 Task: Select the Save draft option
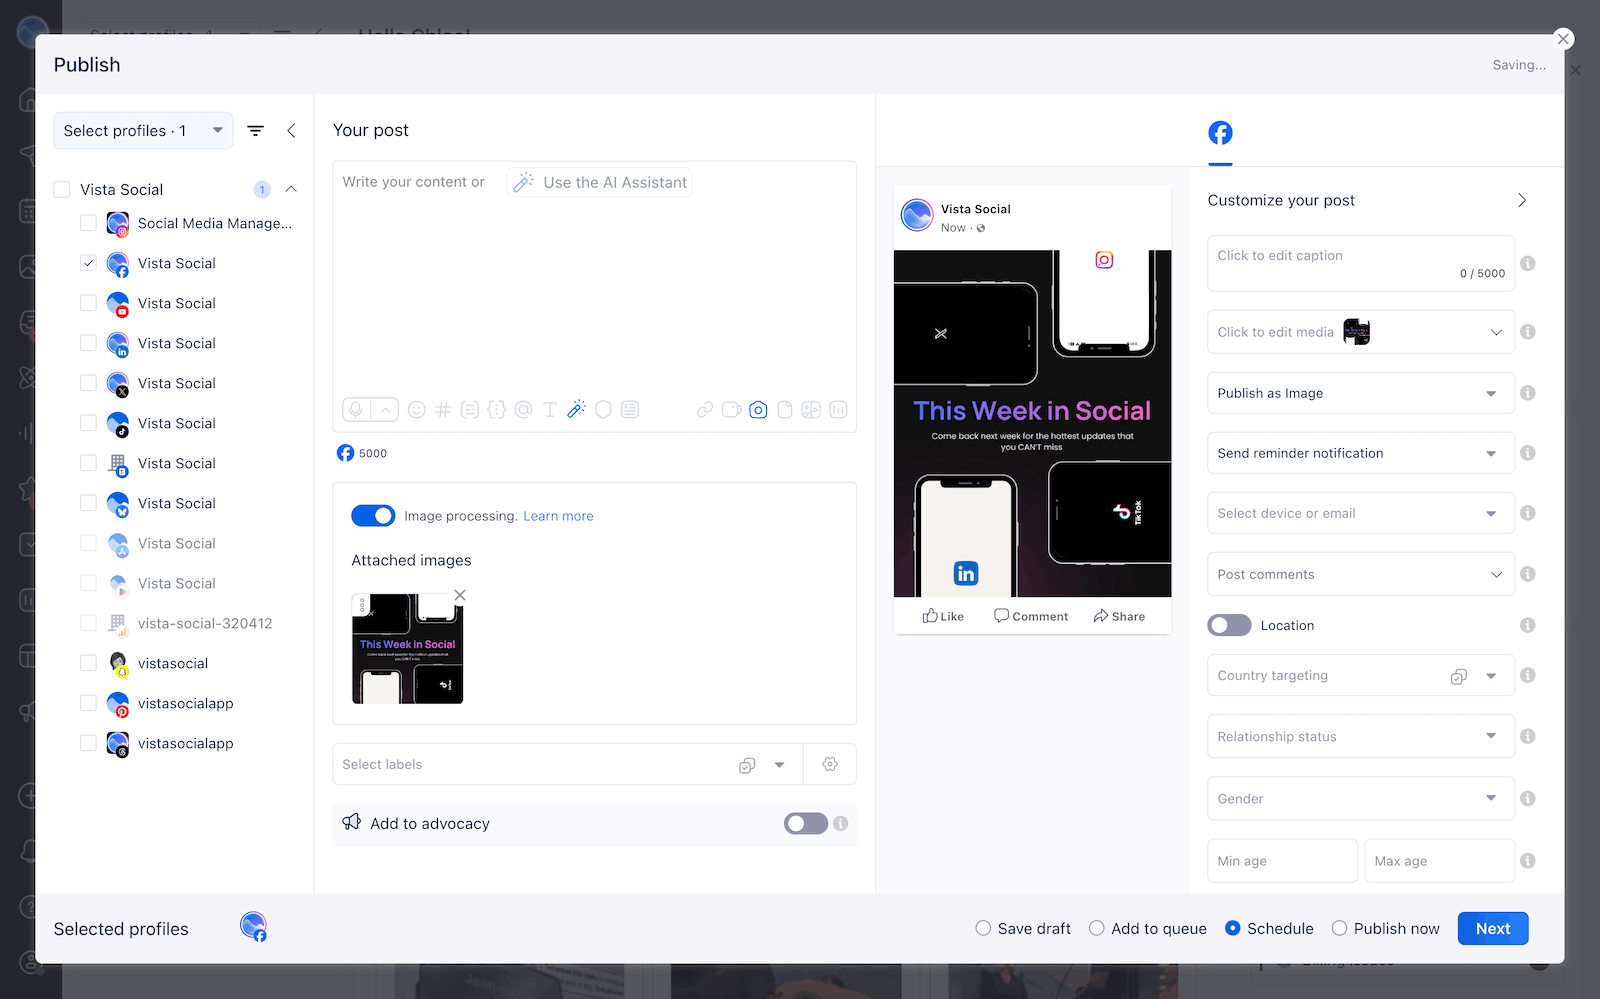983,928
